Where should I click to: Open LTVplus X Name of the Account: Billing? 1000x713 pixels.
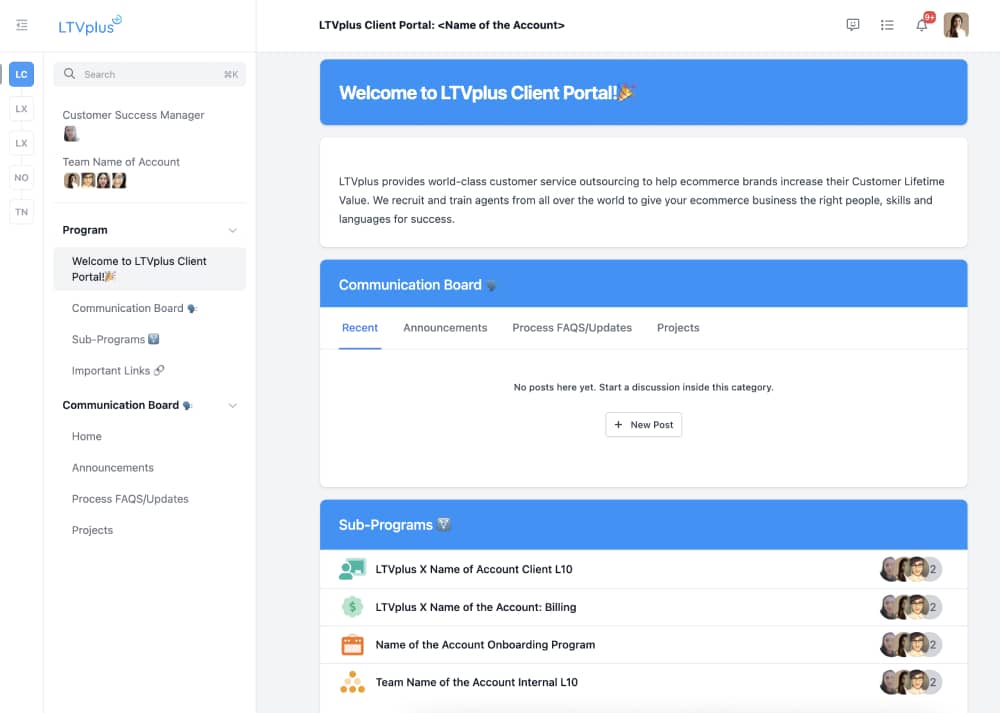[643, 607]
